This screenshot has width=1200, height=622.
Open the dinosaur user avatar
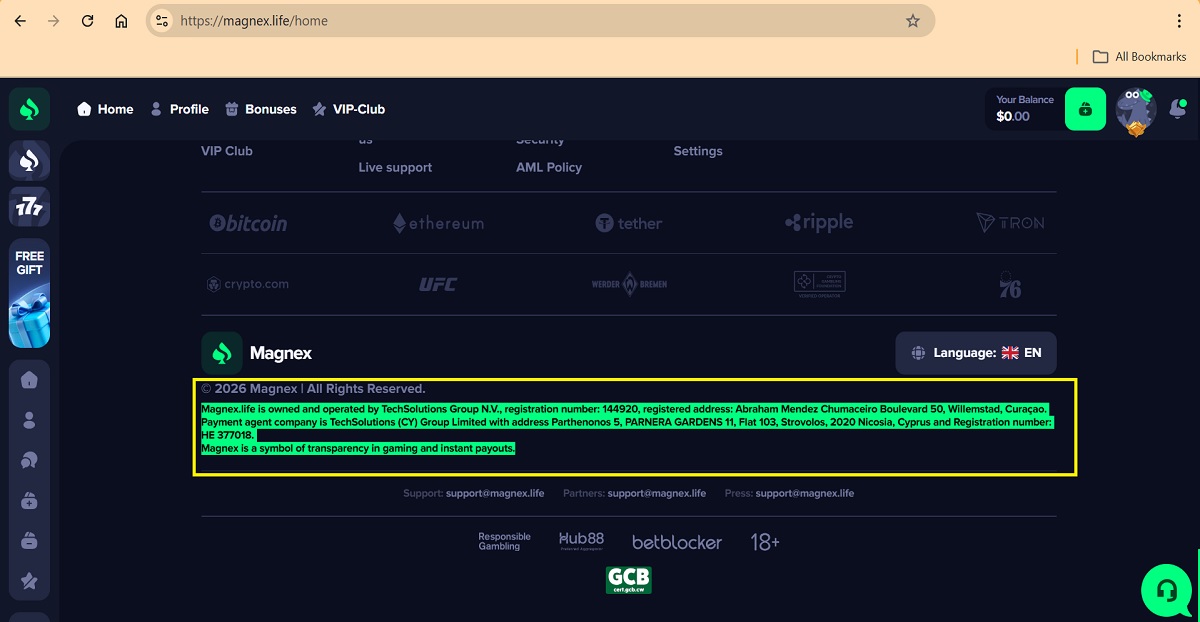(x=1135, y=109)
